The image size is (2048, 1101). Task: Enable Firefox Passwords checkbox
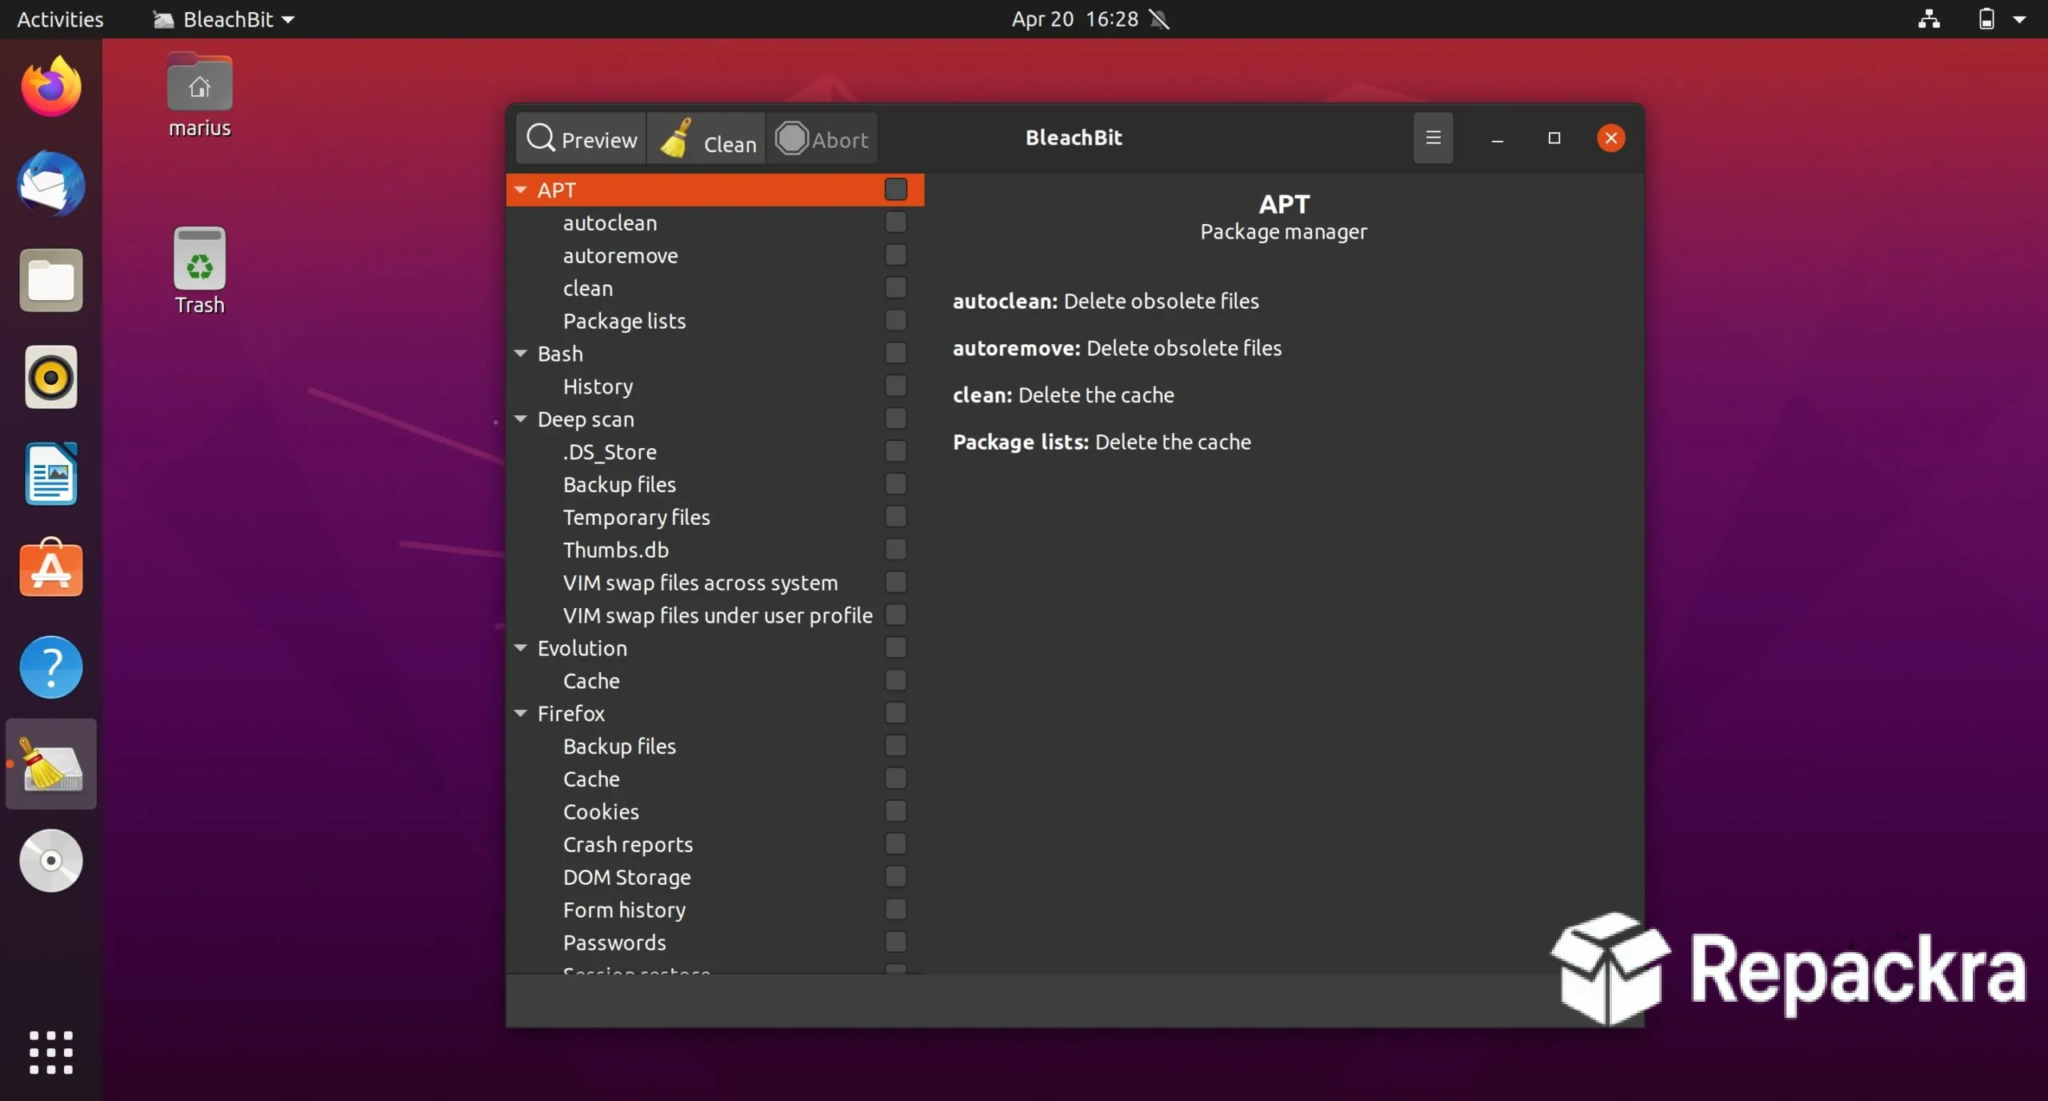pyautogui.click(x=896, y=942)
